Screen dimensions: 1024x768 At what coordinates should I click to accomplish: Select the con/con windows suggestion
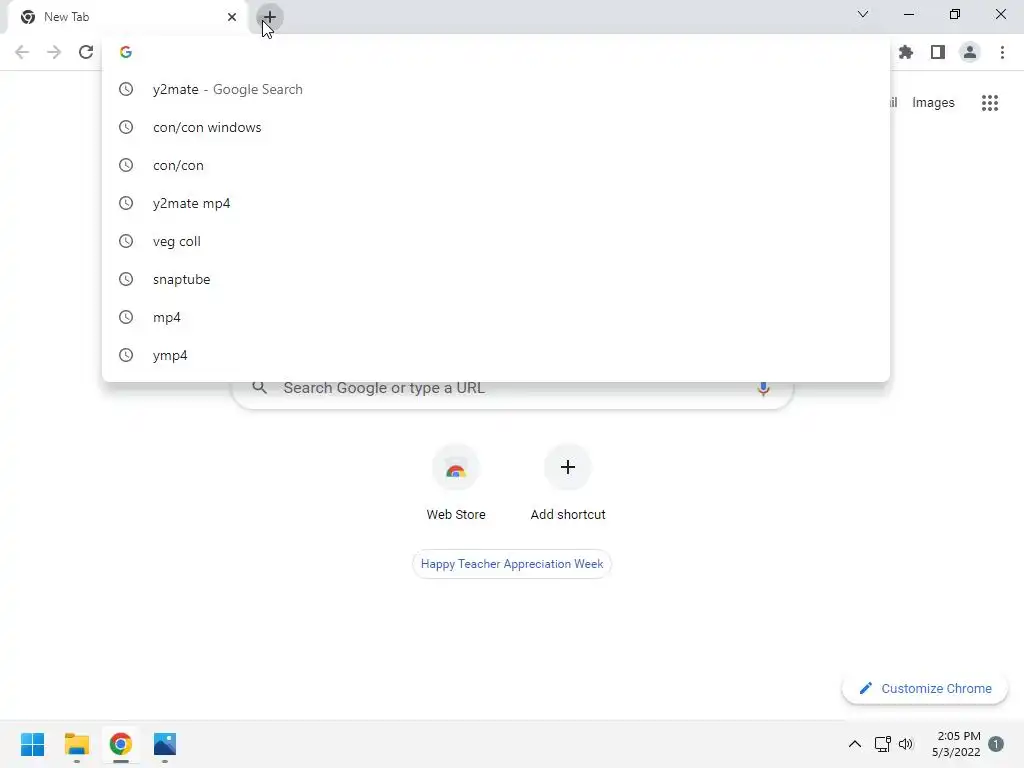(496, 127)
